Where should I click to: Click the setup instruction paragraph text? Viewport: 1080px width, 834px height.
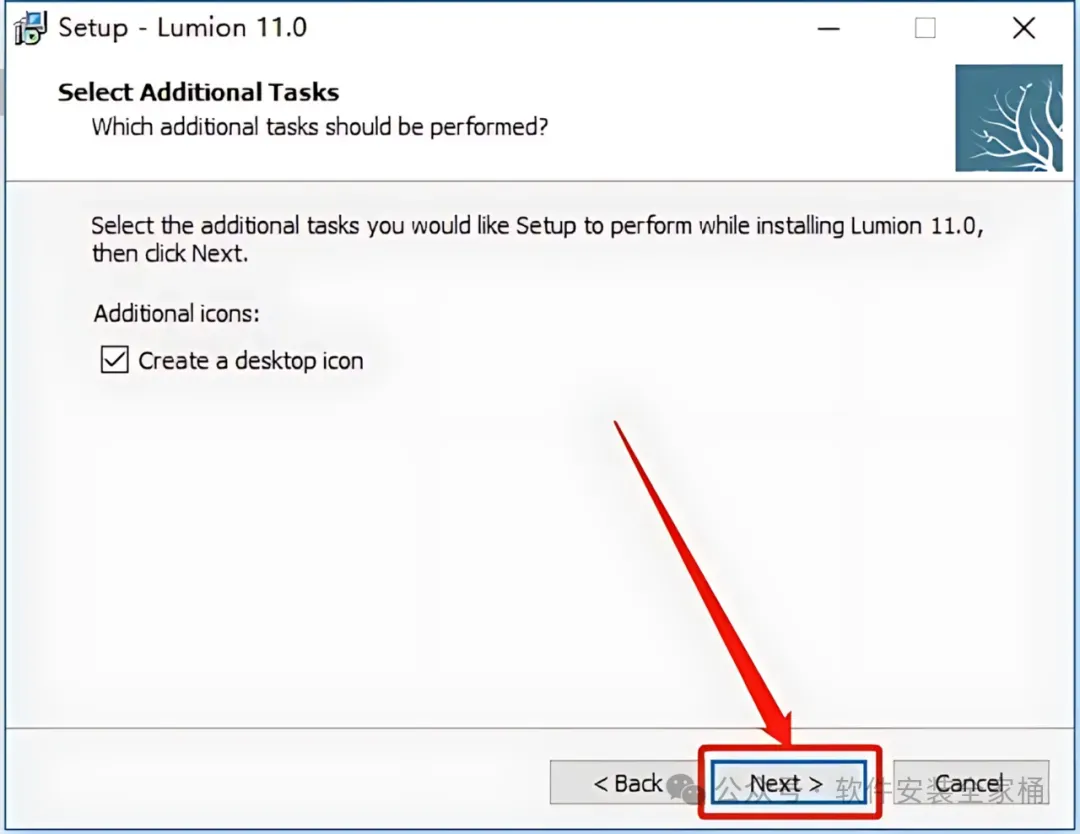coord(537,239)
